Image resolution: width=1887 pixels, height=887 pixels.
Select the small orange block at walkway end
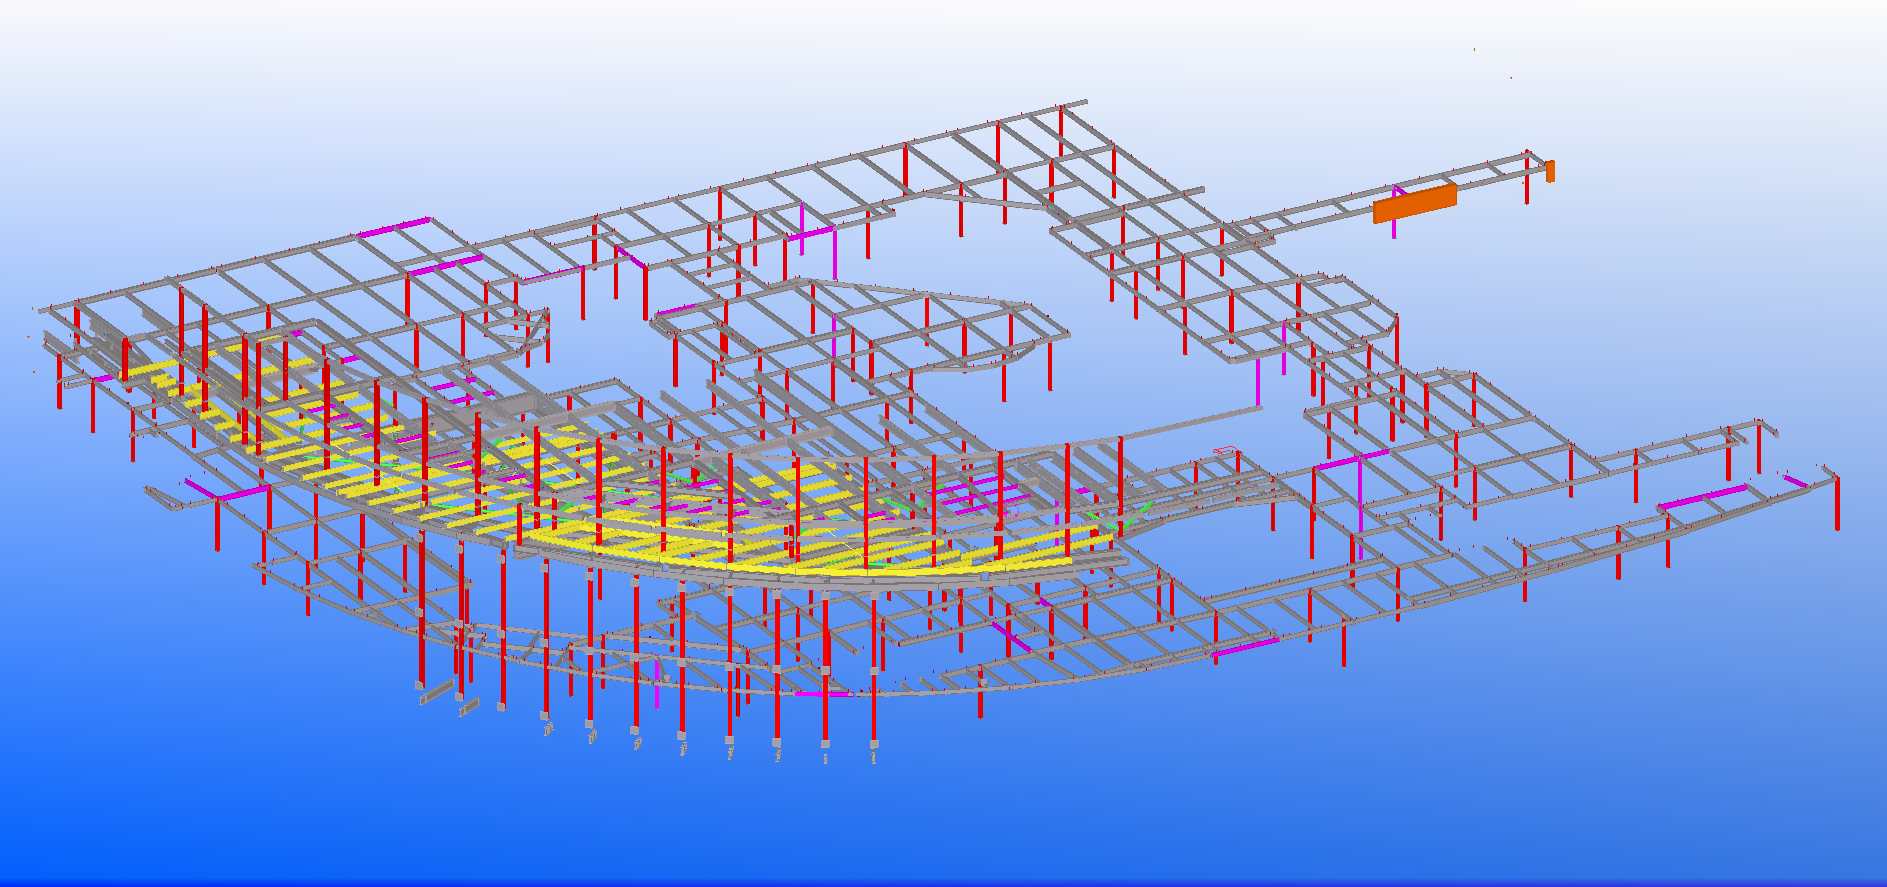click(1550, 171)
